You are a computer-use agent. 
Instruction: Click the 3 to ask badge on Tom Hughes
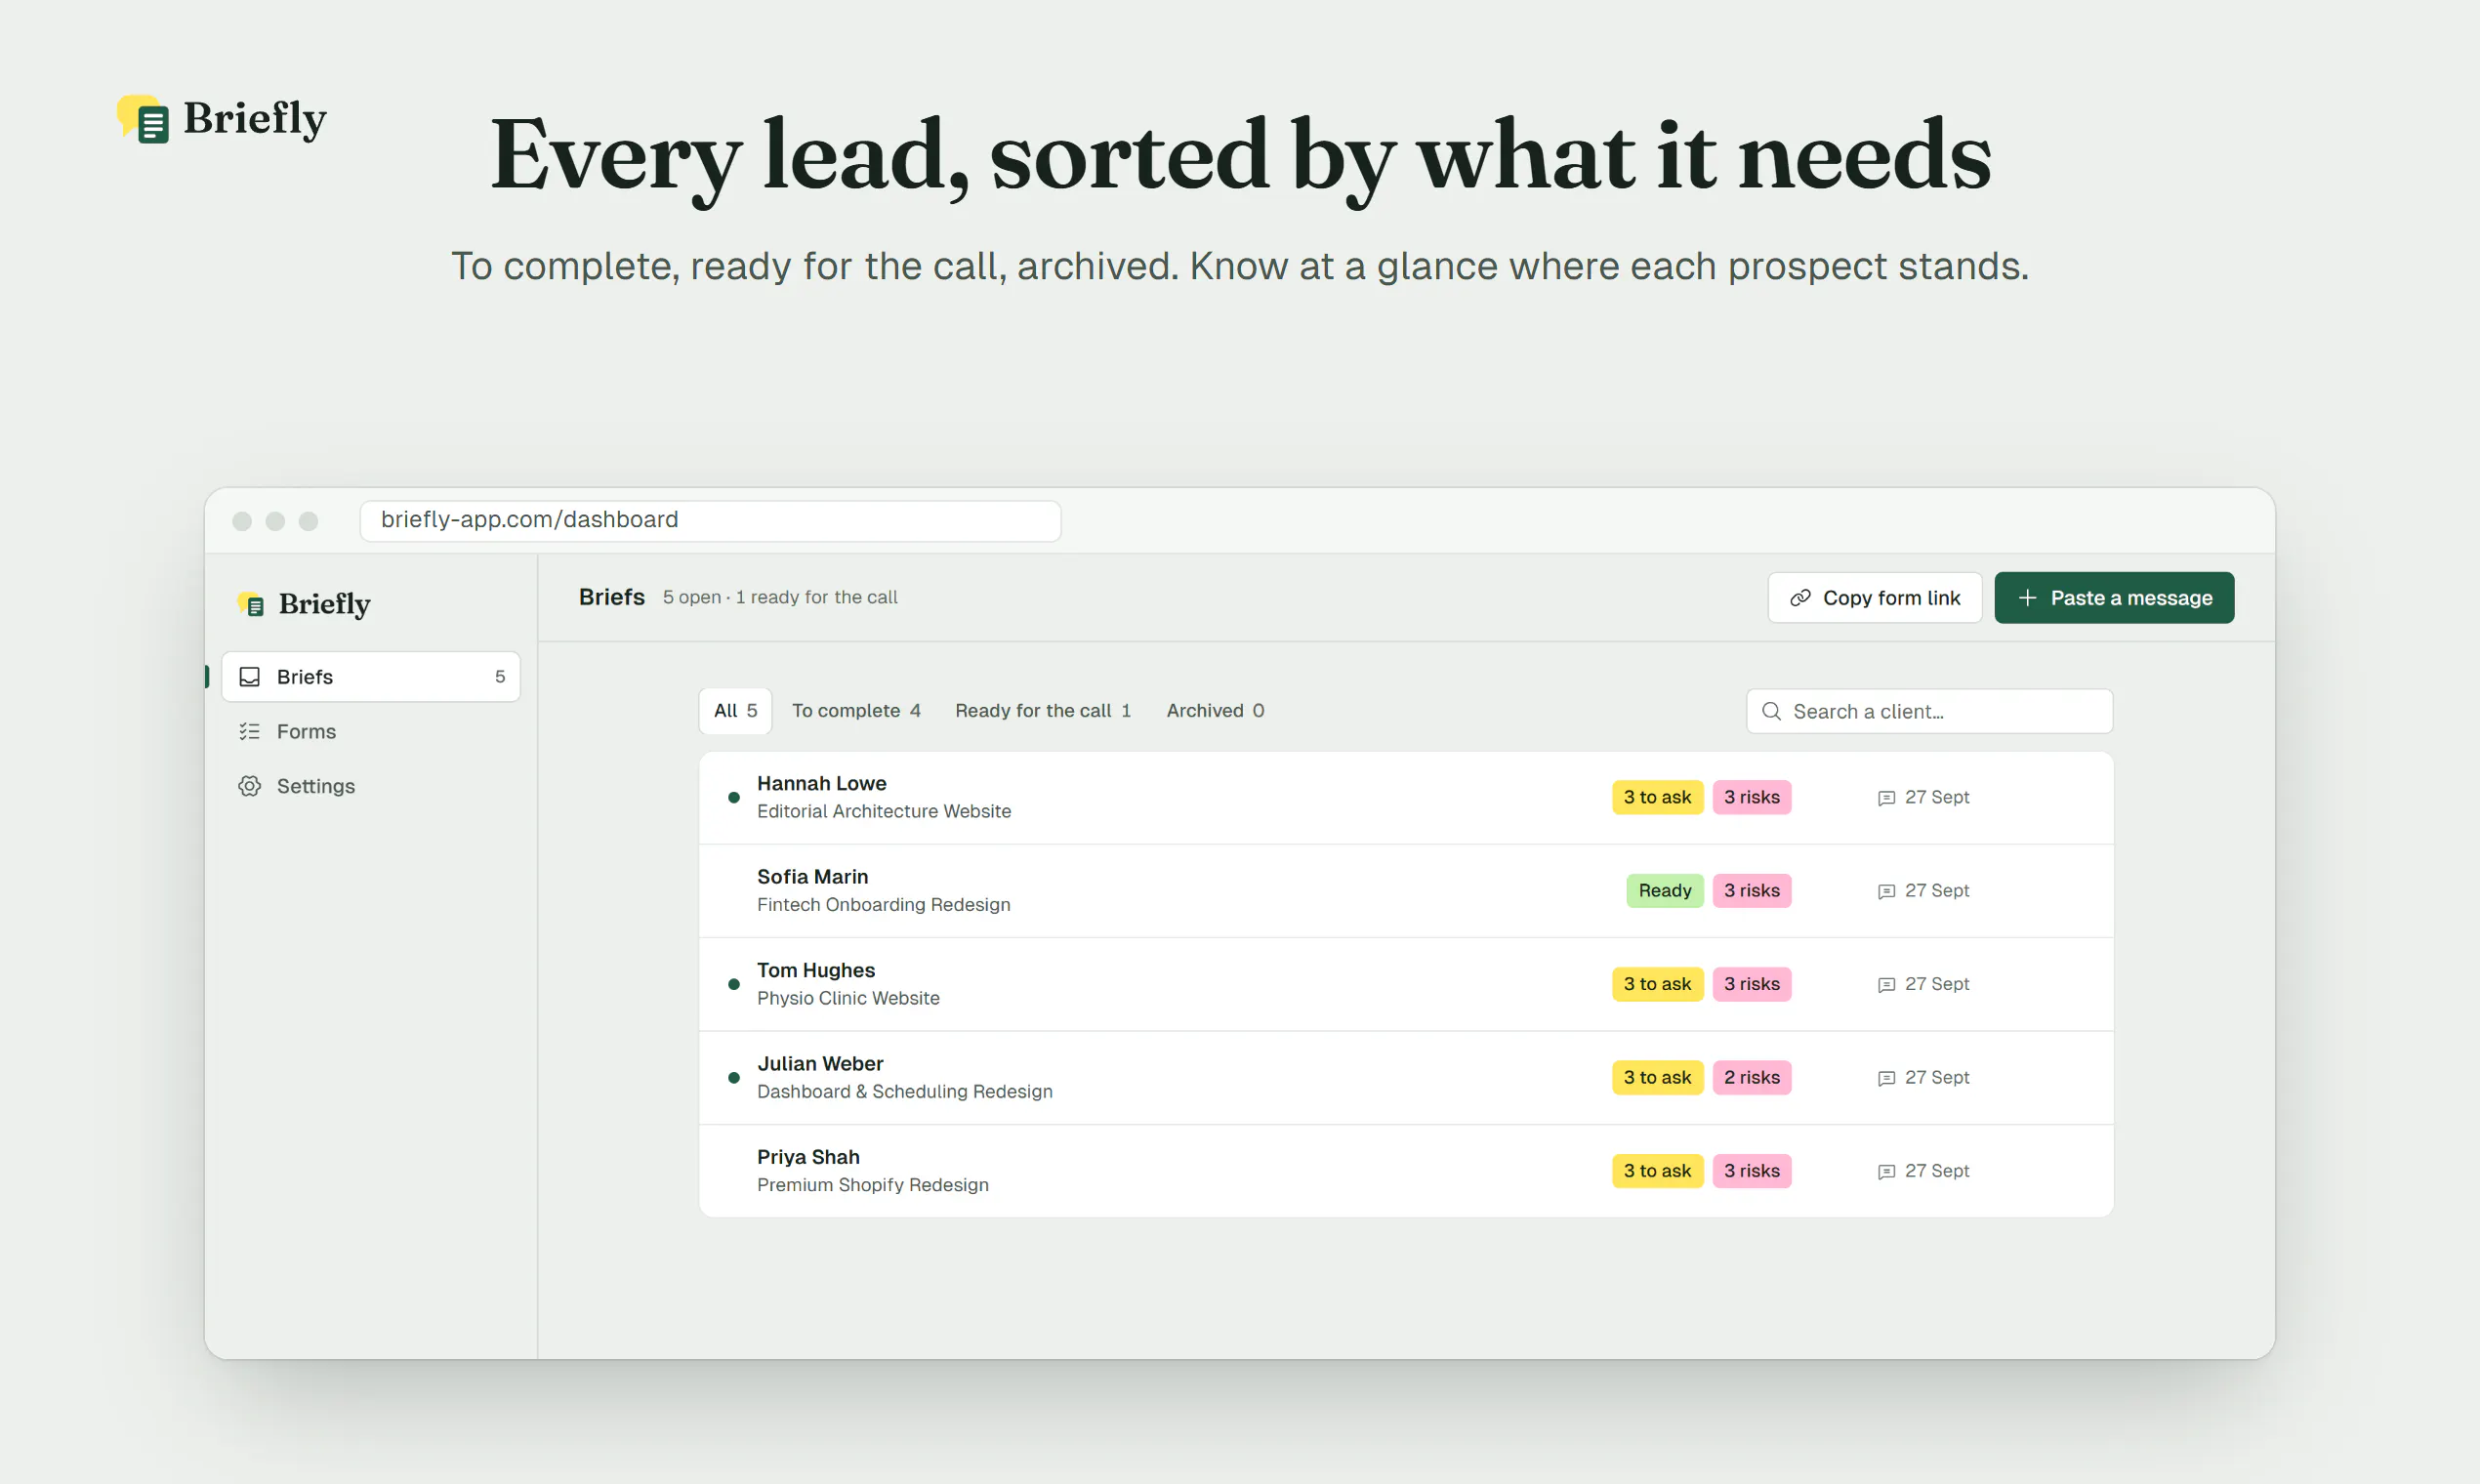coord(1657,985)
